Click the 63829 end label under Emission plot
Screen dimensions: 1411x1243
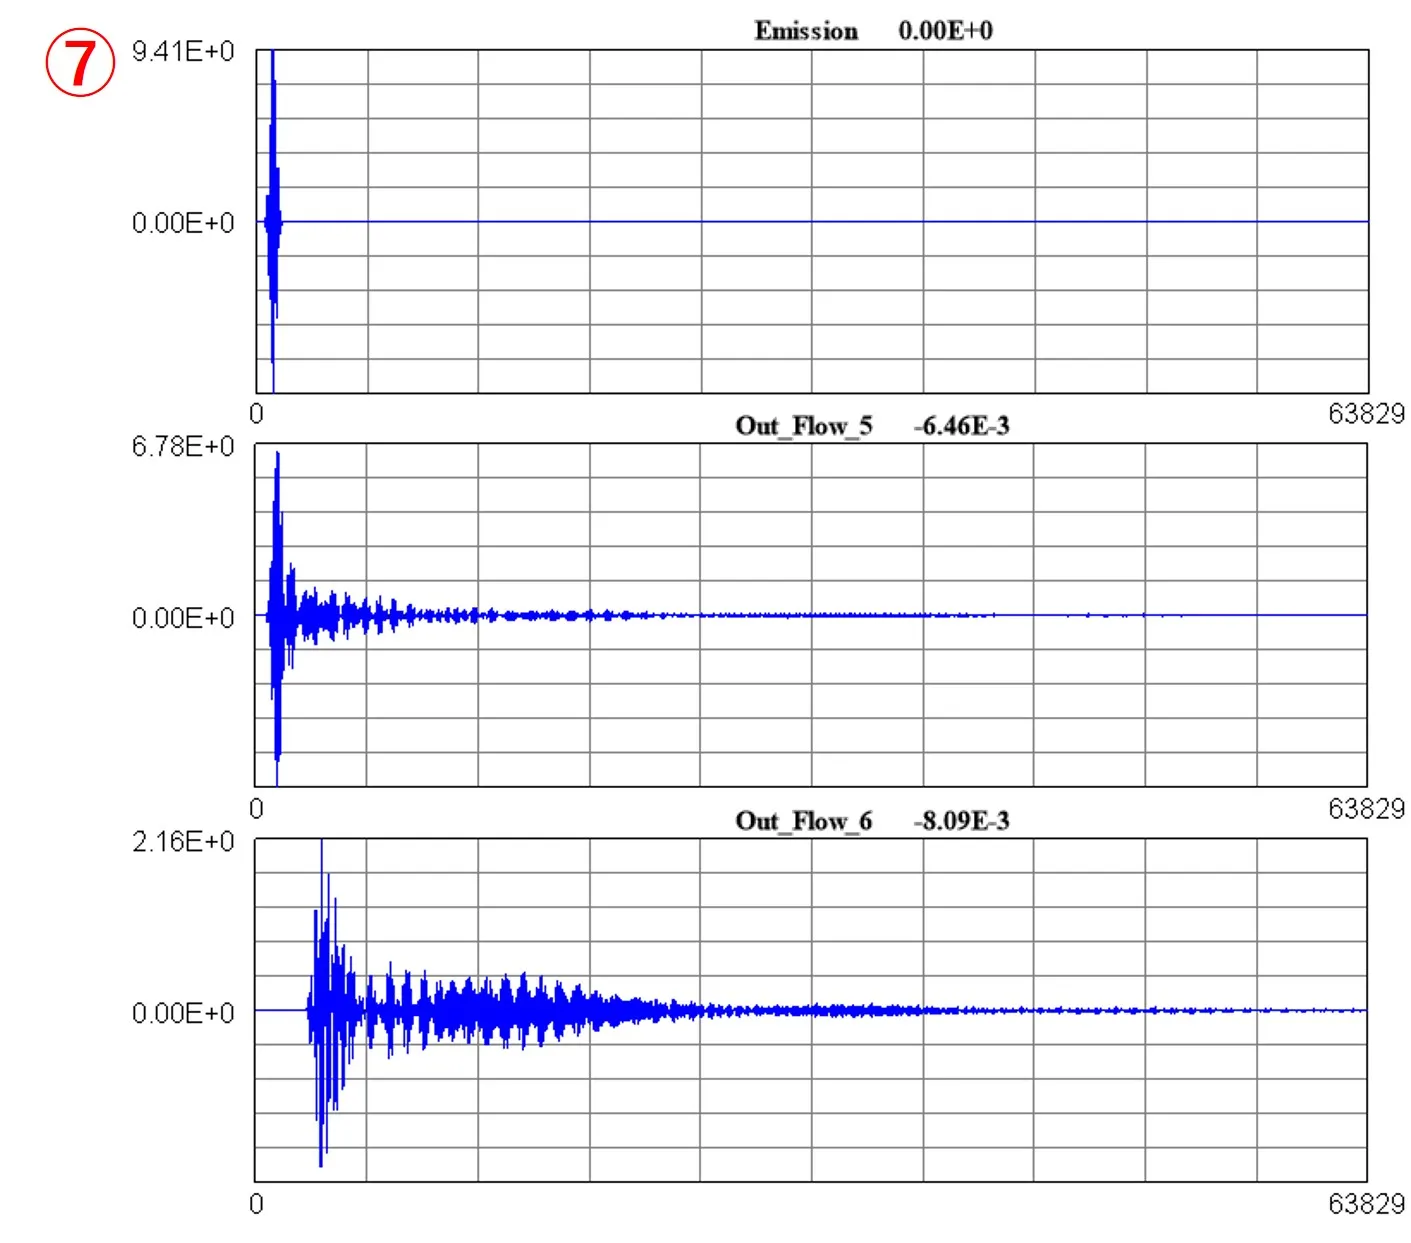[1366, 414]
